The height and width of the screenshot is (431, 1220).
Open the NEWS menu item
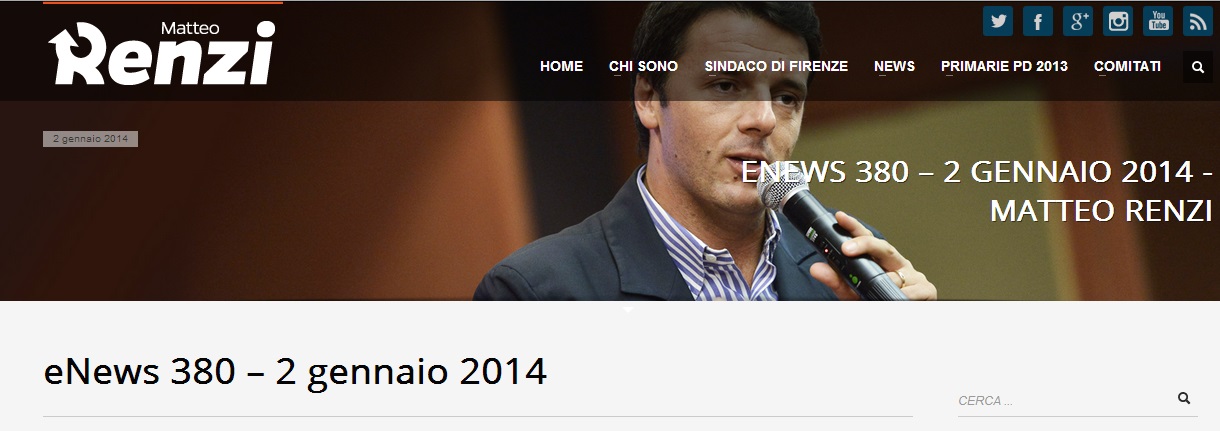click(894, 66)
